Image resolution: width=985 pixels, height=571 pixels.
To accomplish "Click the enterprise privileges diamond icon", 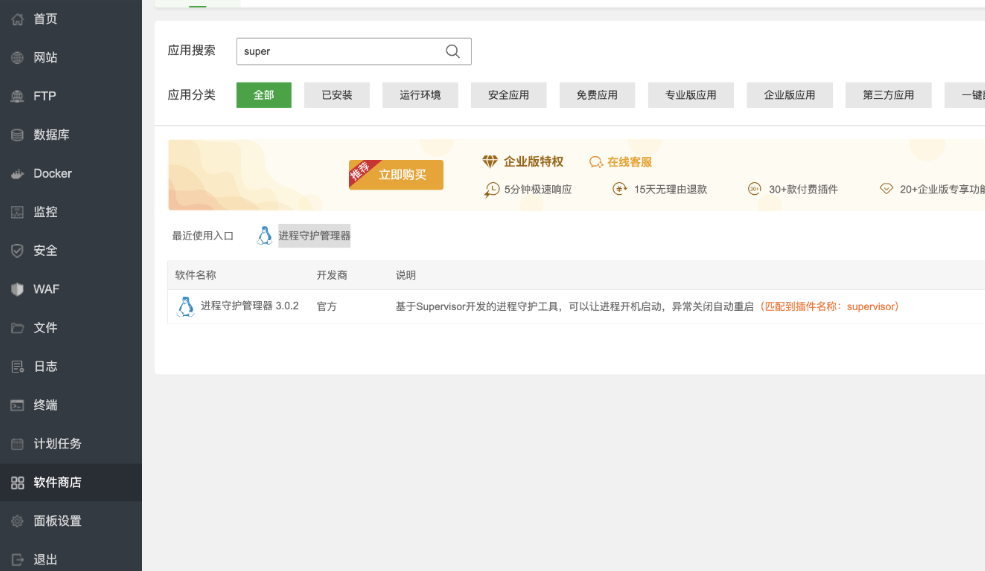I will tap(490, 162).
